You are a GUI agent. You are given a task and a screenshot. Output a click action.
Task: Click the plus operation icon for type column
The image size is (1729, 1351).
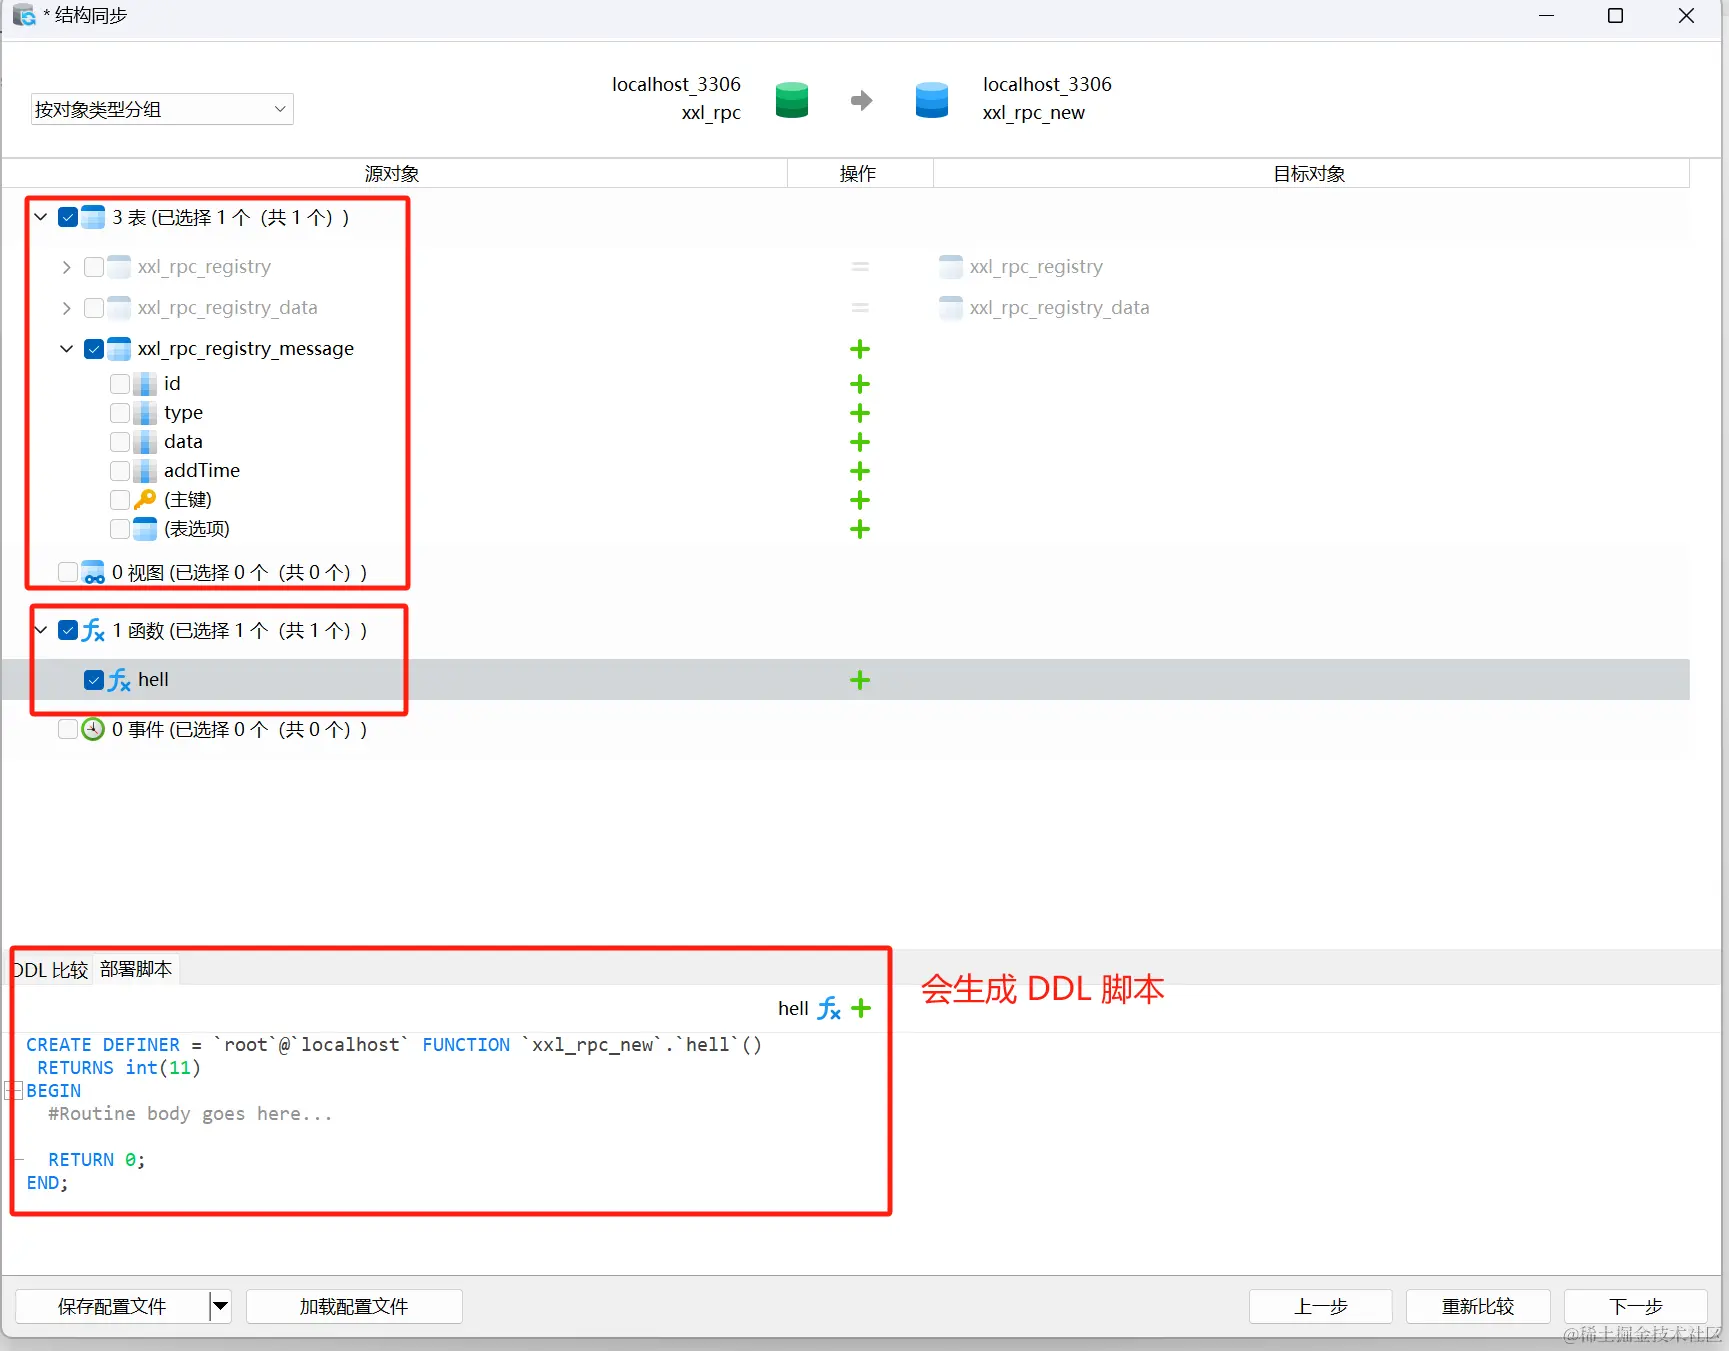pyautogui.click(x=859, y=413)
